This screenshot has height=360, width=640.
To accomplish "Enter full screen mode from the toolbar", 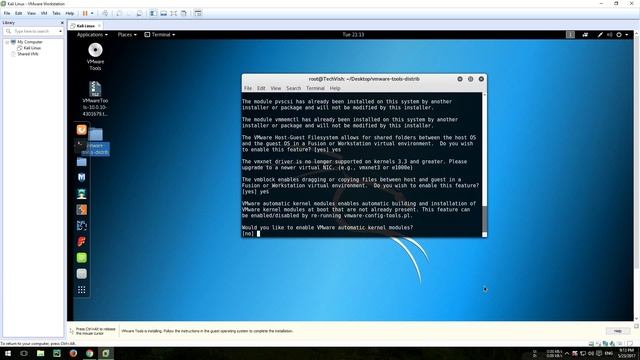I will coord(173,13).
